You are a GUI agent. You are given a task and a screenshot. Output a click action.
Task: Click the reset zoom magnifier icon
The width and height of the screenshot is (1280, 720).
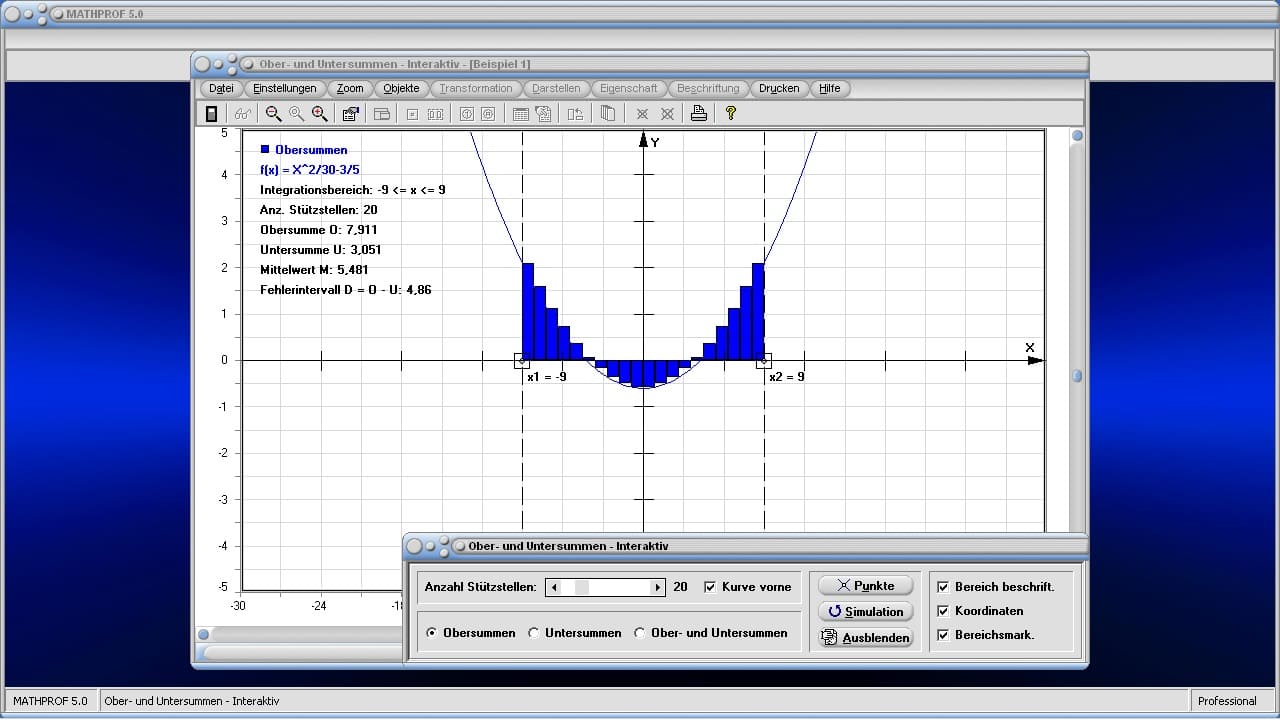[x=297, y=114]
